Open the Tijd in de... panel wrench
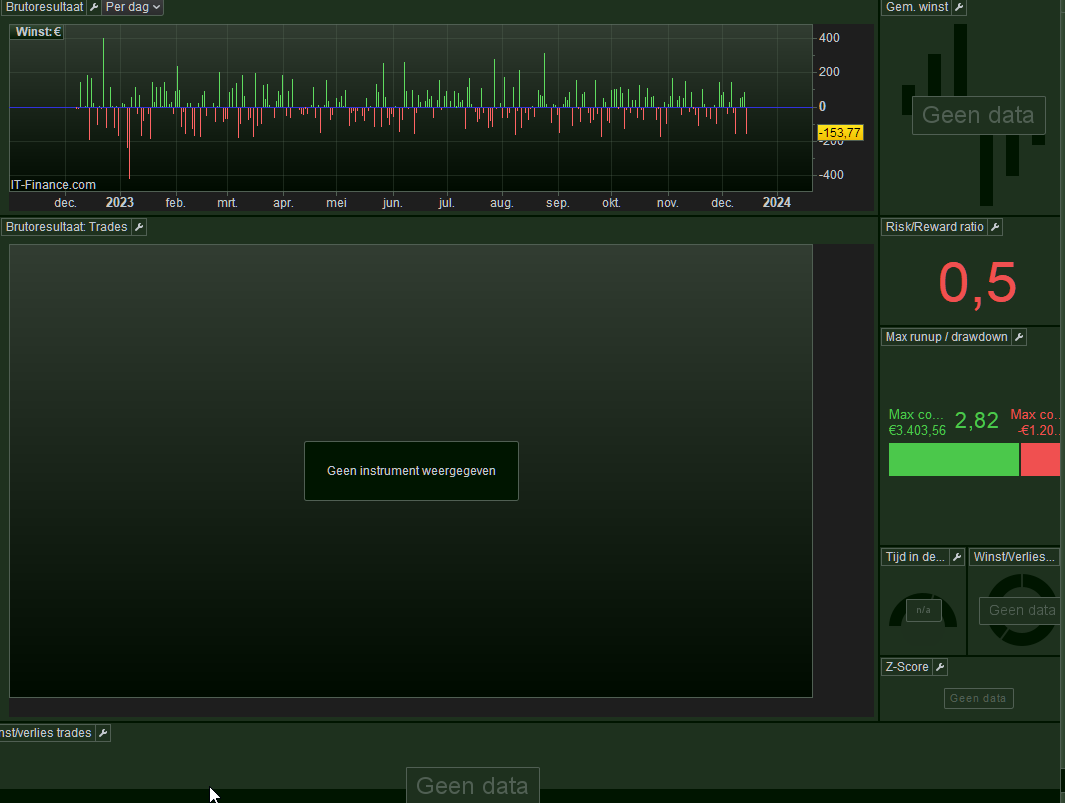The image size is (1065, 803). (x=957, y=557)
